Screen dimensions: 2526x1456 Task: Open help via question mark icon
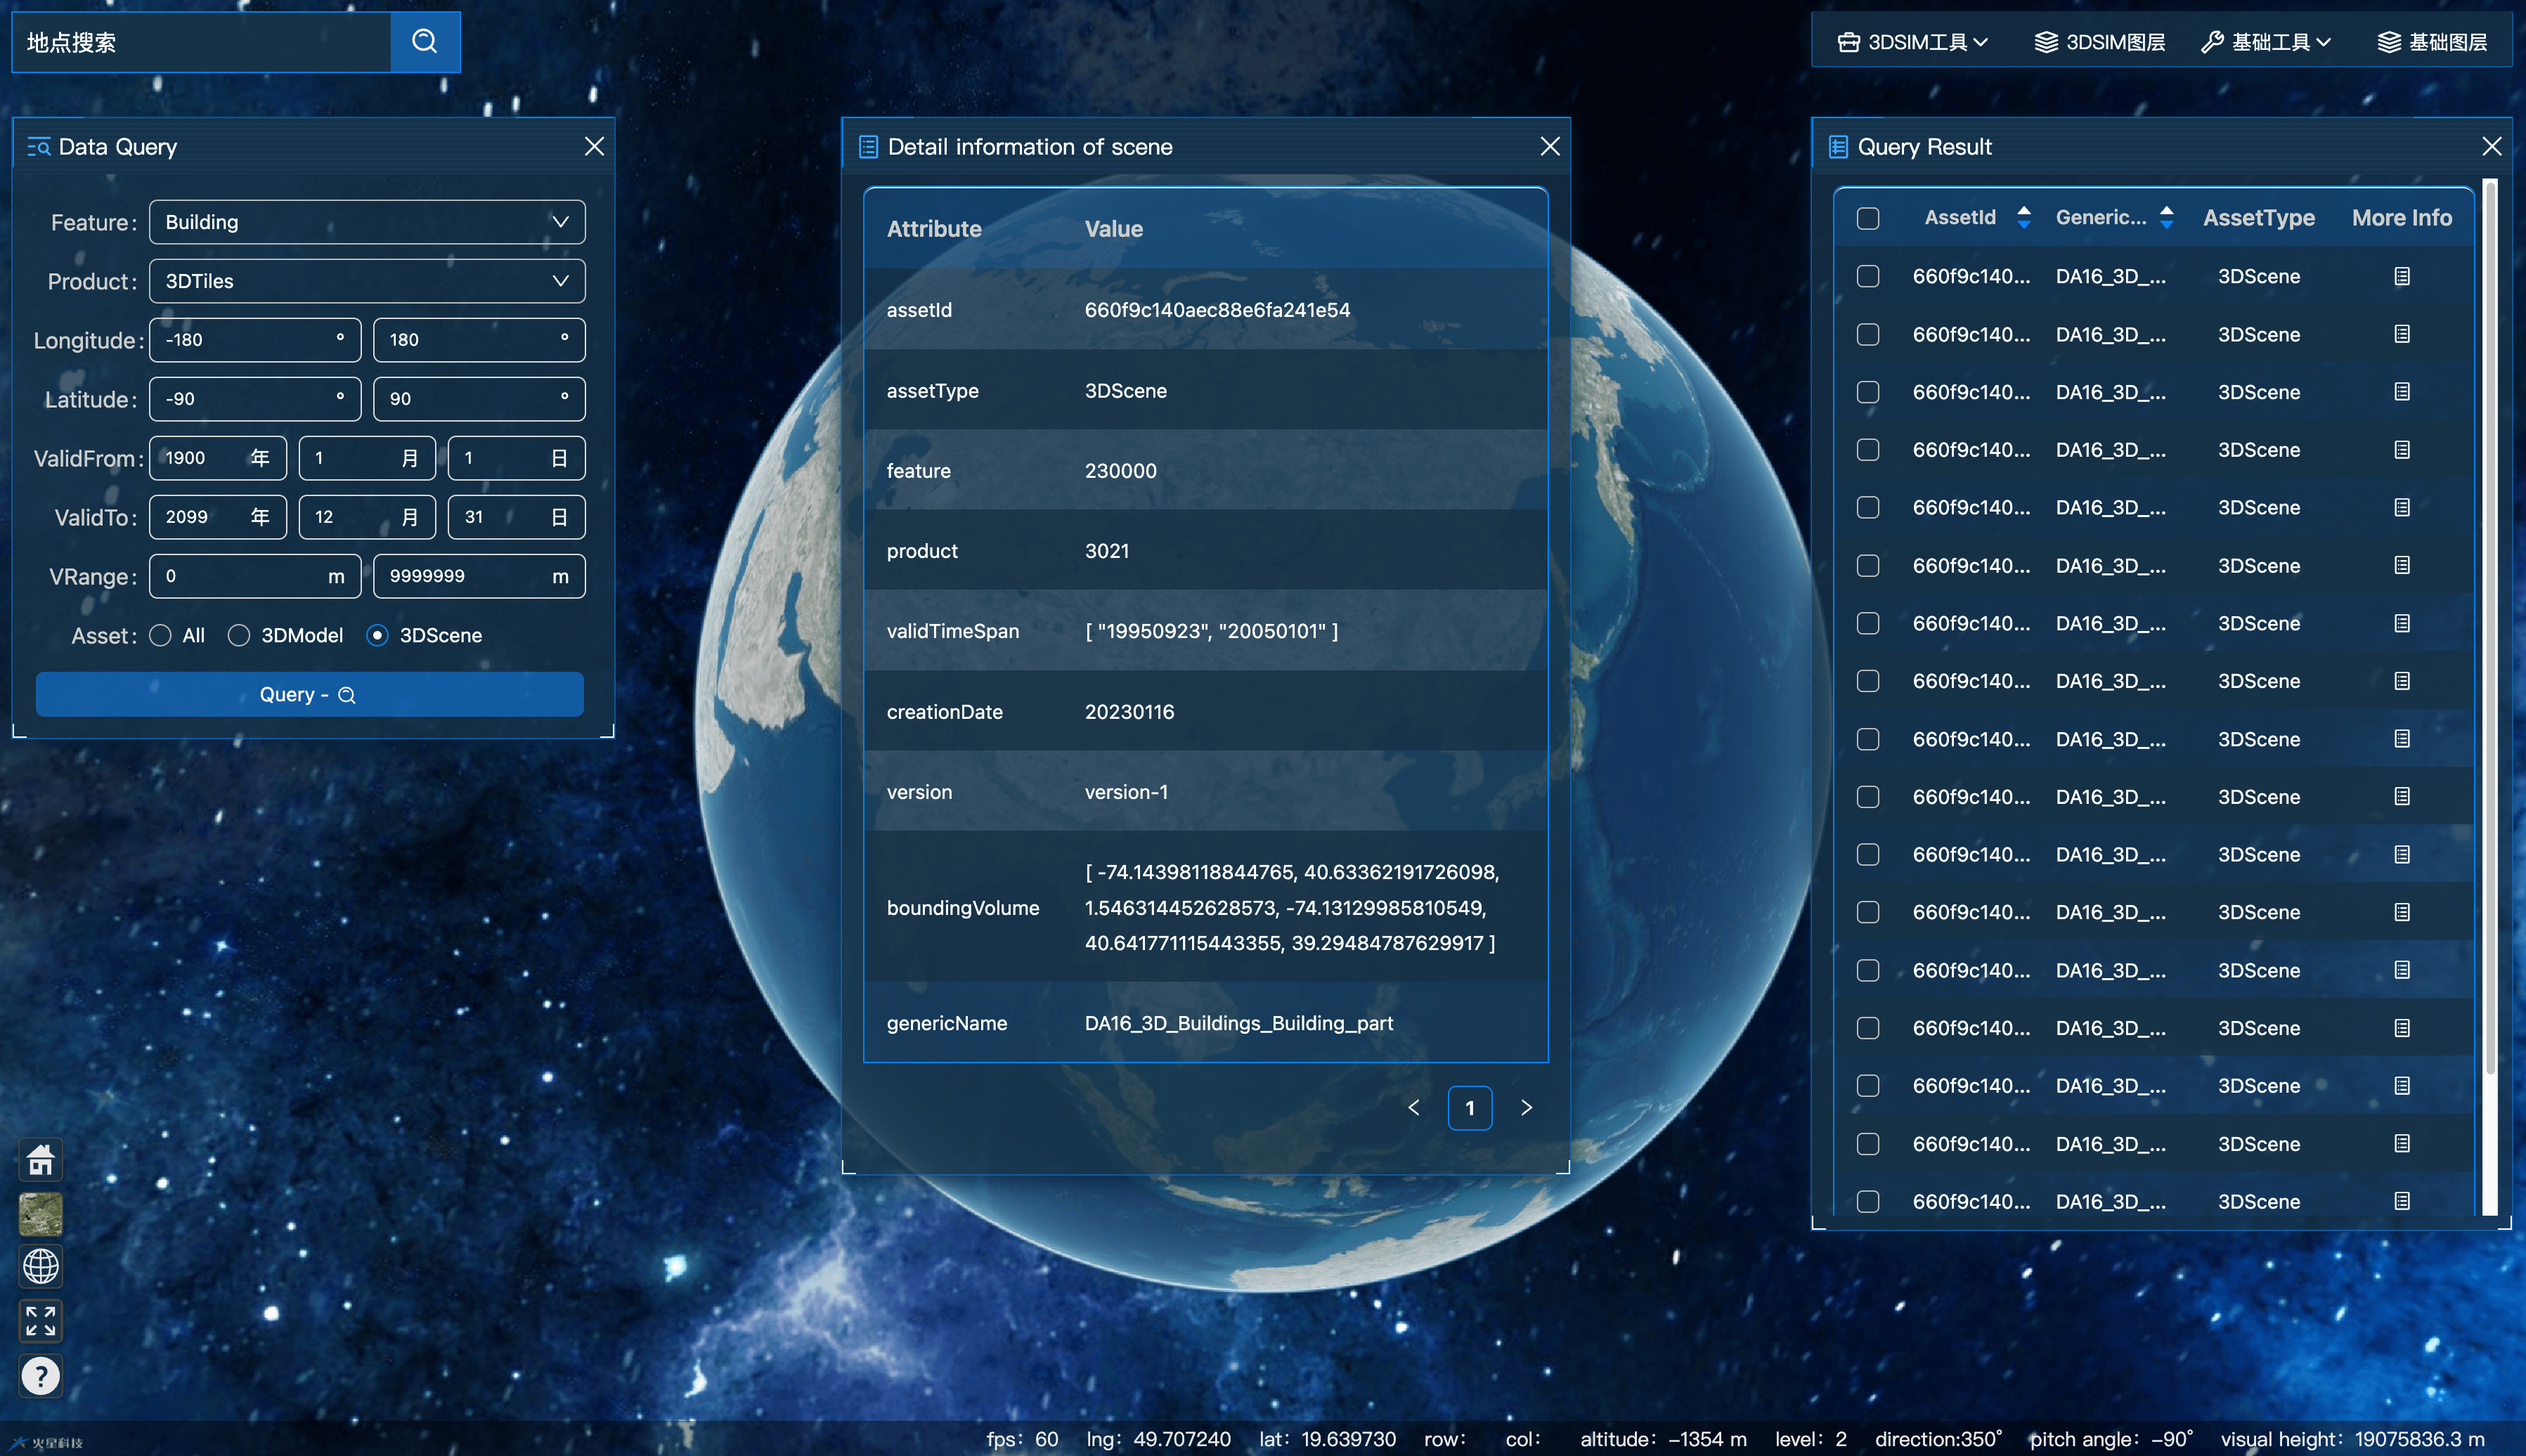click(41, 1375)
